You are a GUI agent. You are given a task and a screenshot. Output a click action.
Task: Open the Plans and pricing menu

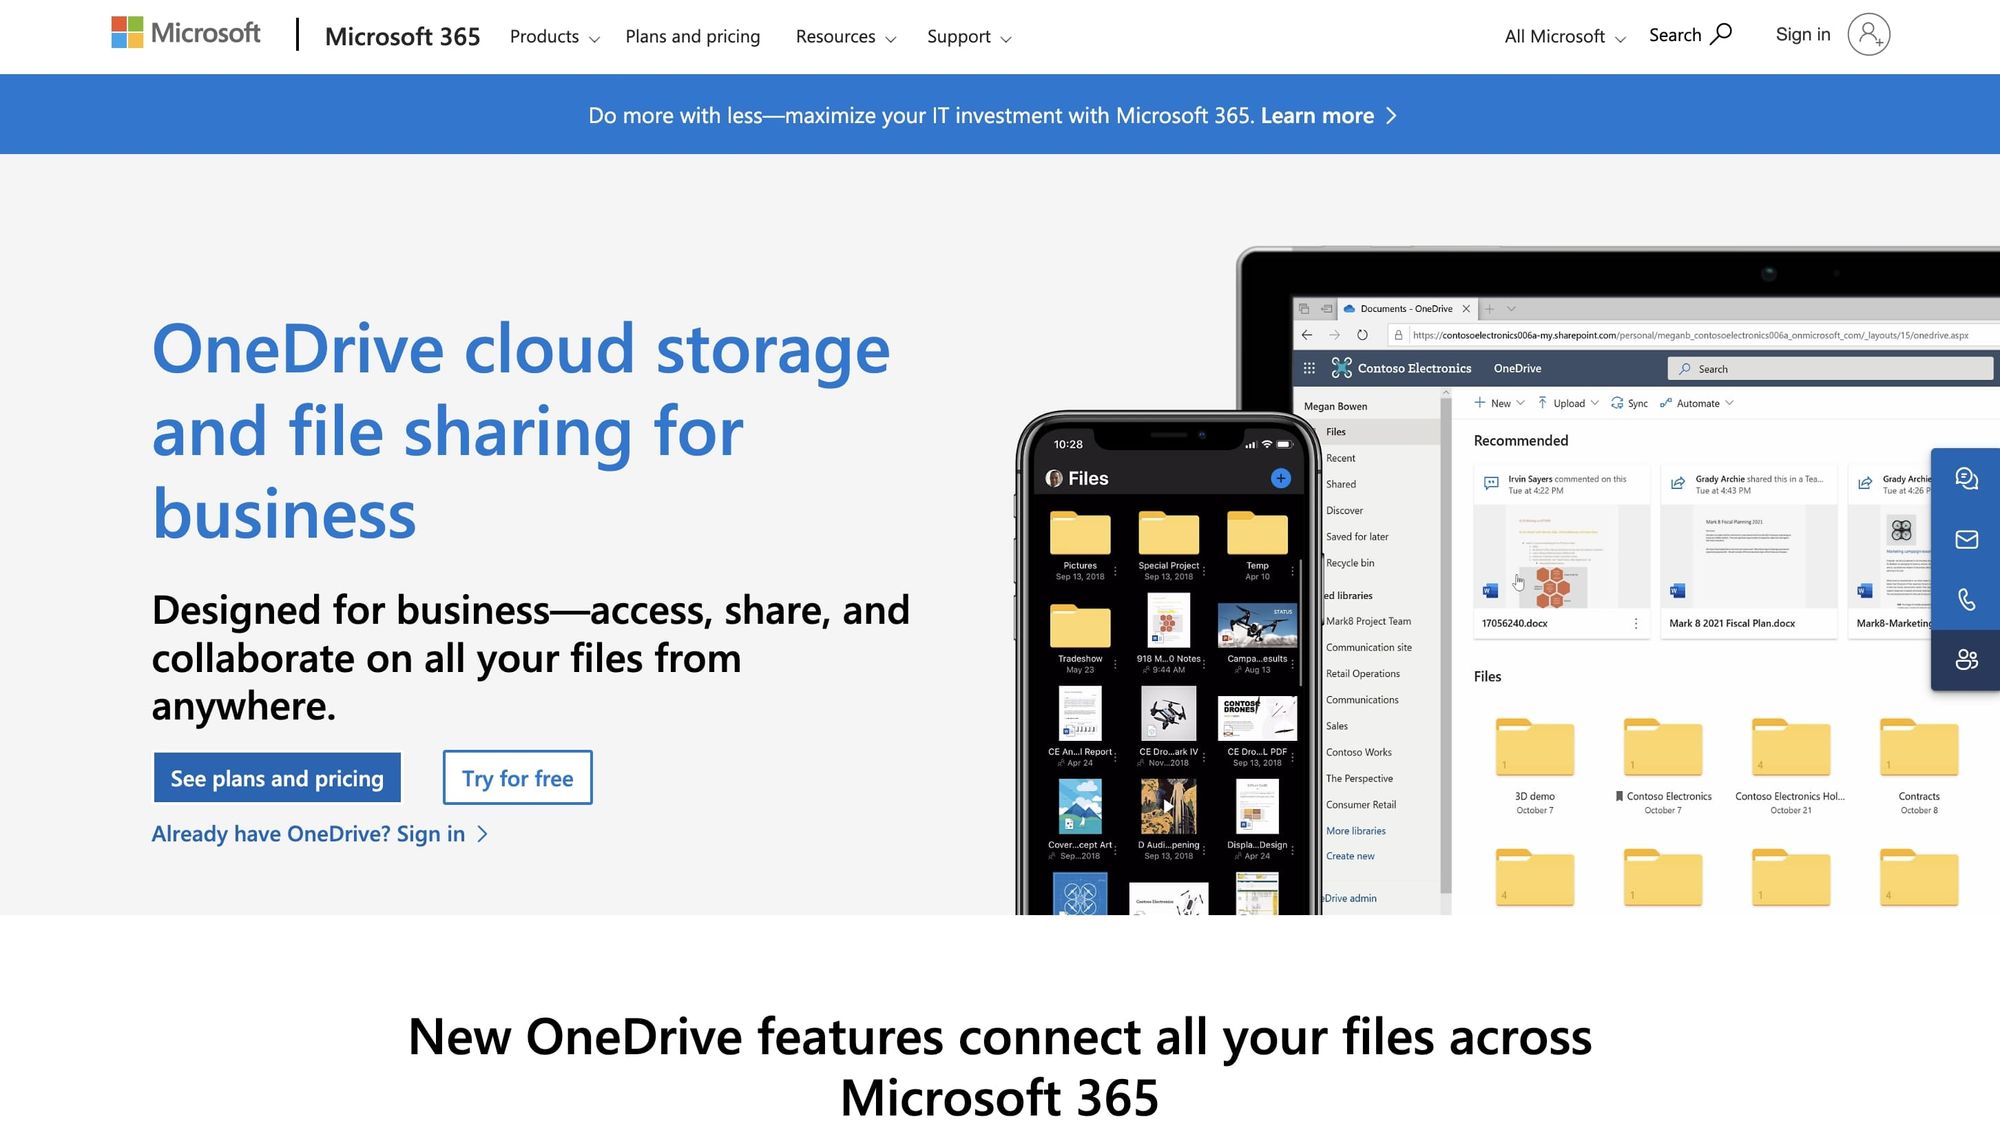click(x=692, y=36)
